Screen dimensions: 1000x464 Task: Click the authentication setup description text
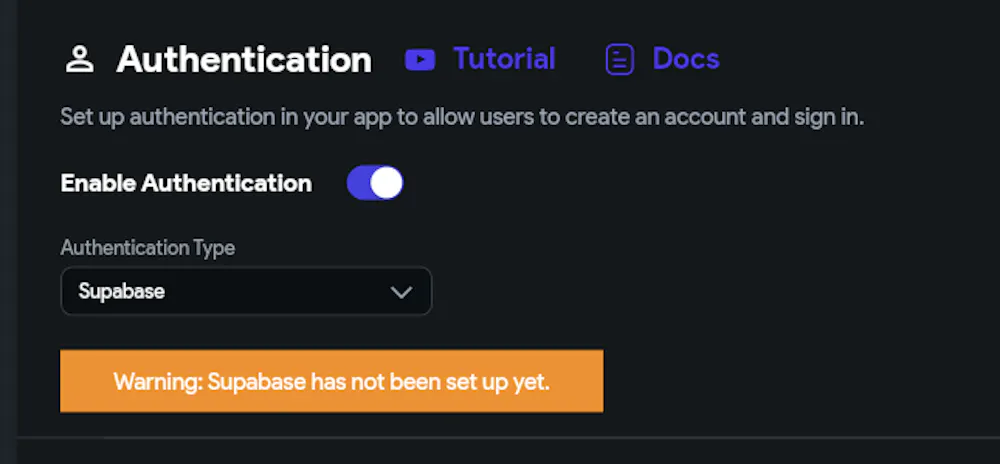[461, 117]
